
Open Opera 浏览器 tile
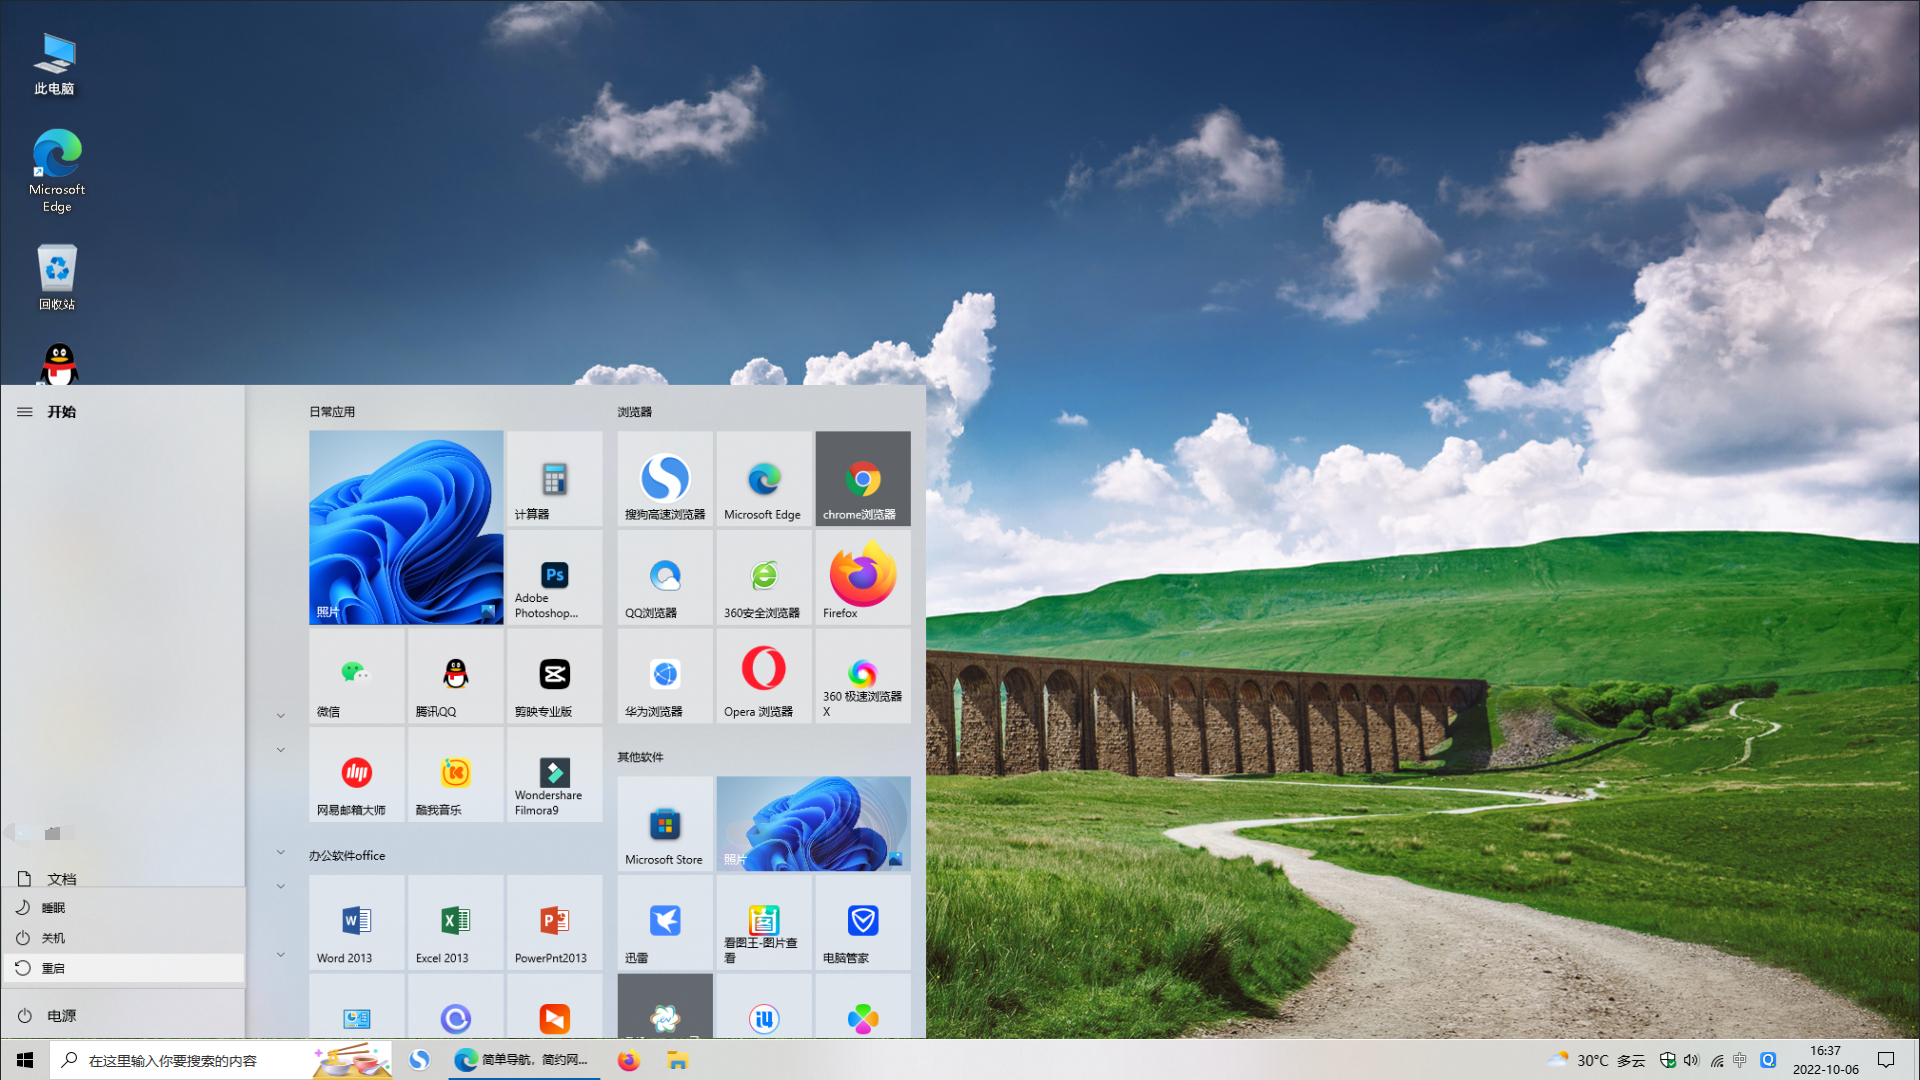coord(763,676)
